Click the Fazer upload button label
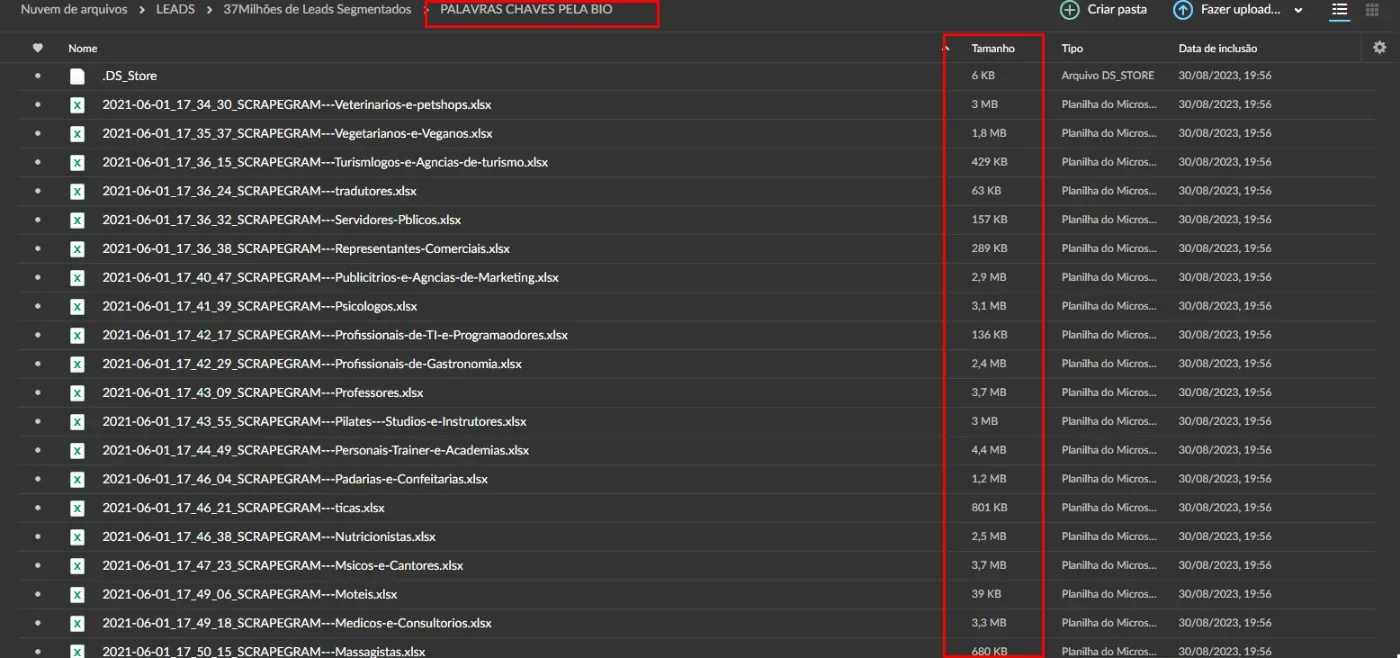The height and width of the screenshot is (658, 1400). click(x=1240, y=10)
